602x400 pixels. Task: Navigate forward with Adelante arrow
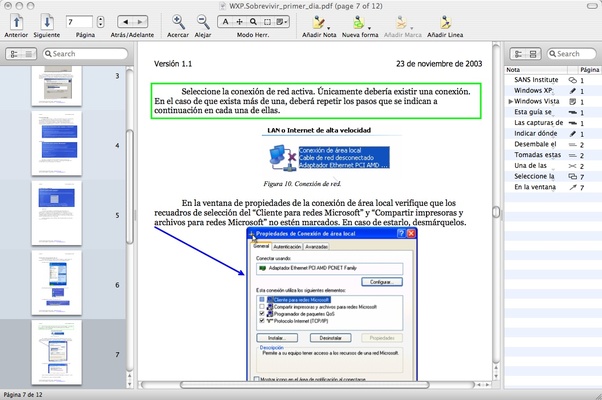point(140,22)
